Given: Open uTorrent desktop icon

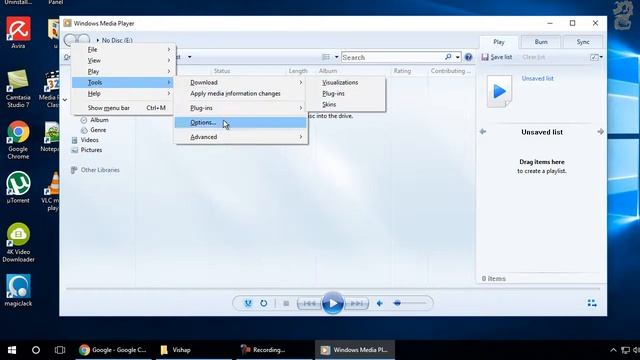Looking at the screenshot, I should (x=18, y=187).
